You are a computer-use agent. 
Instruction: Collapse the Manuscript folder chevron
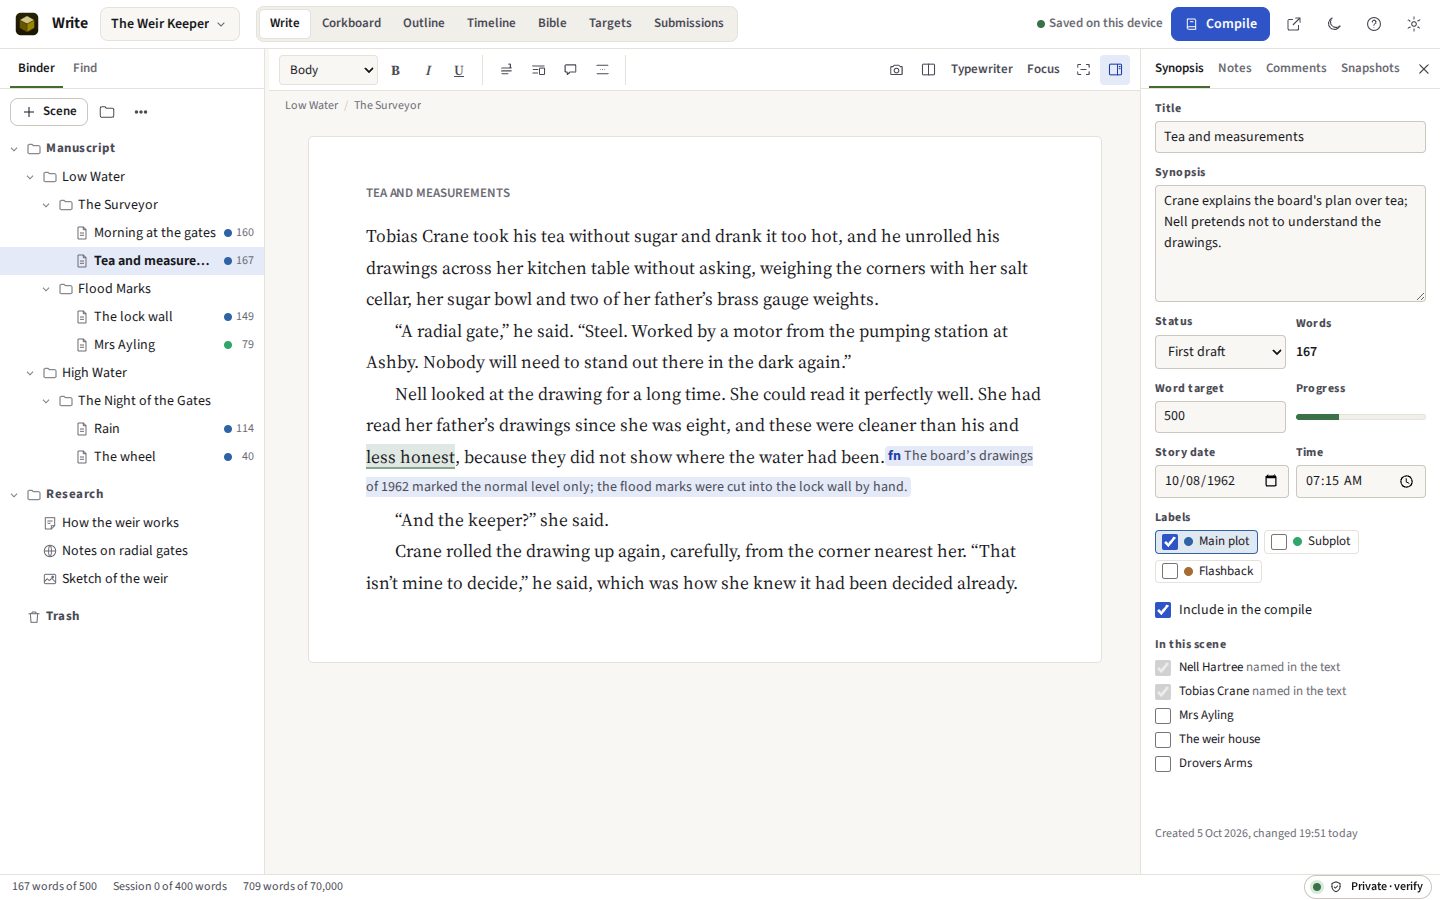point(14,149)
